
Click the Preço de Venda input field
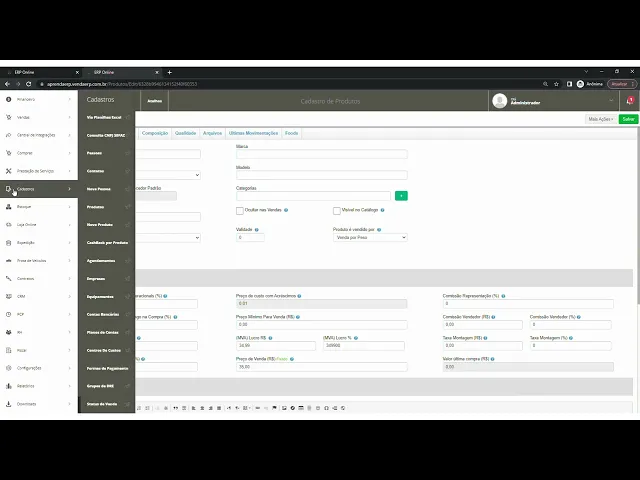322,367
